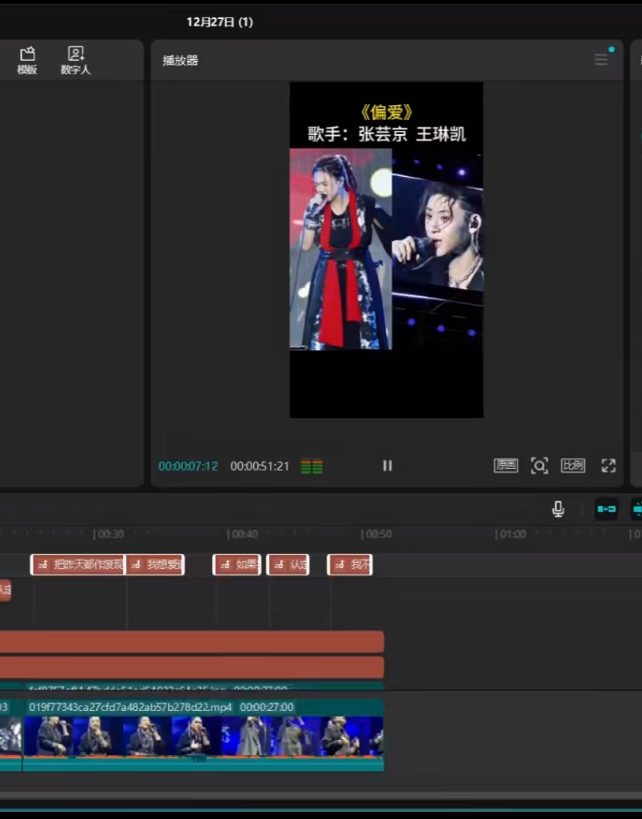The image size is (642, 819).
Task: Open the player panel hamburger menu
Action: 601,60
